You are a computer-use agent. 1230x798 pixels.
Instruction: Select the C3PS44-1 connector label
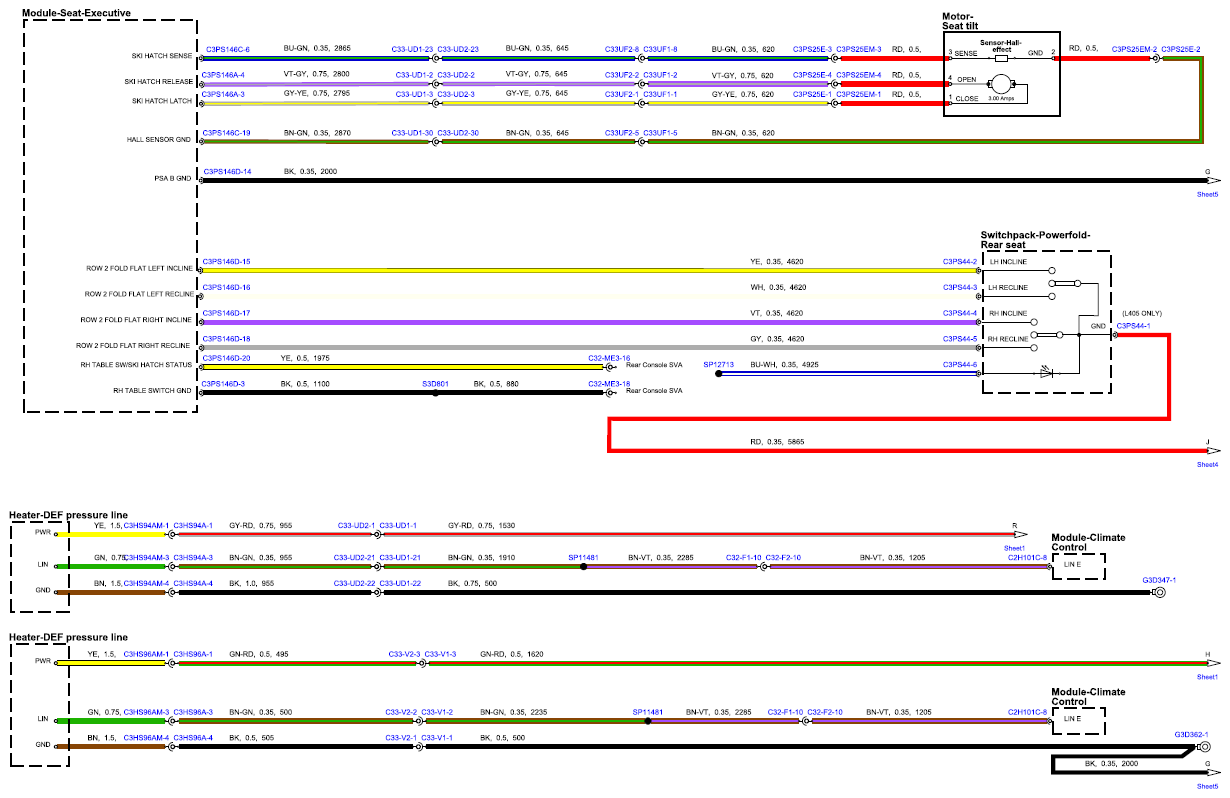pos(1133,325)
